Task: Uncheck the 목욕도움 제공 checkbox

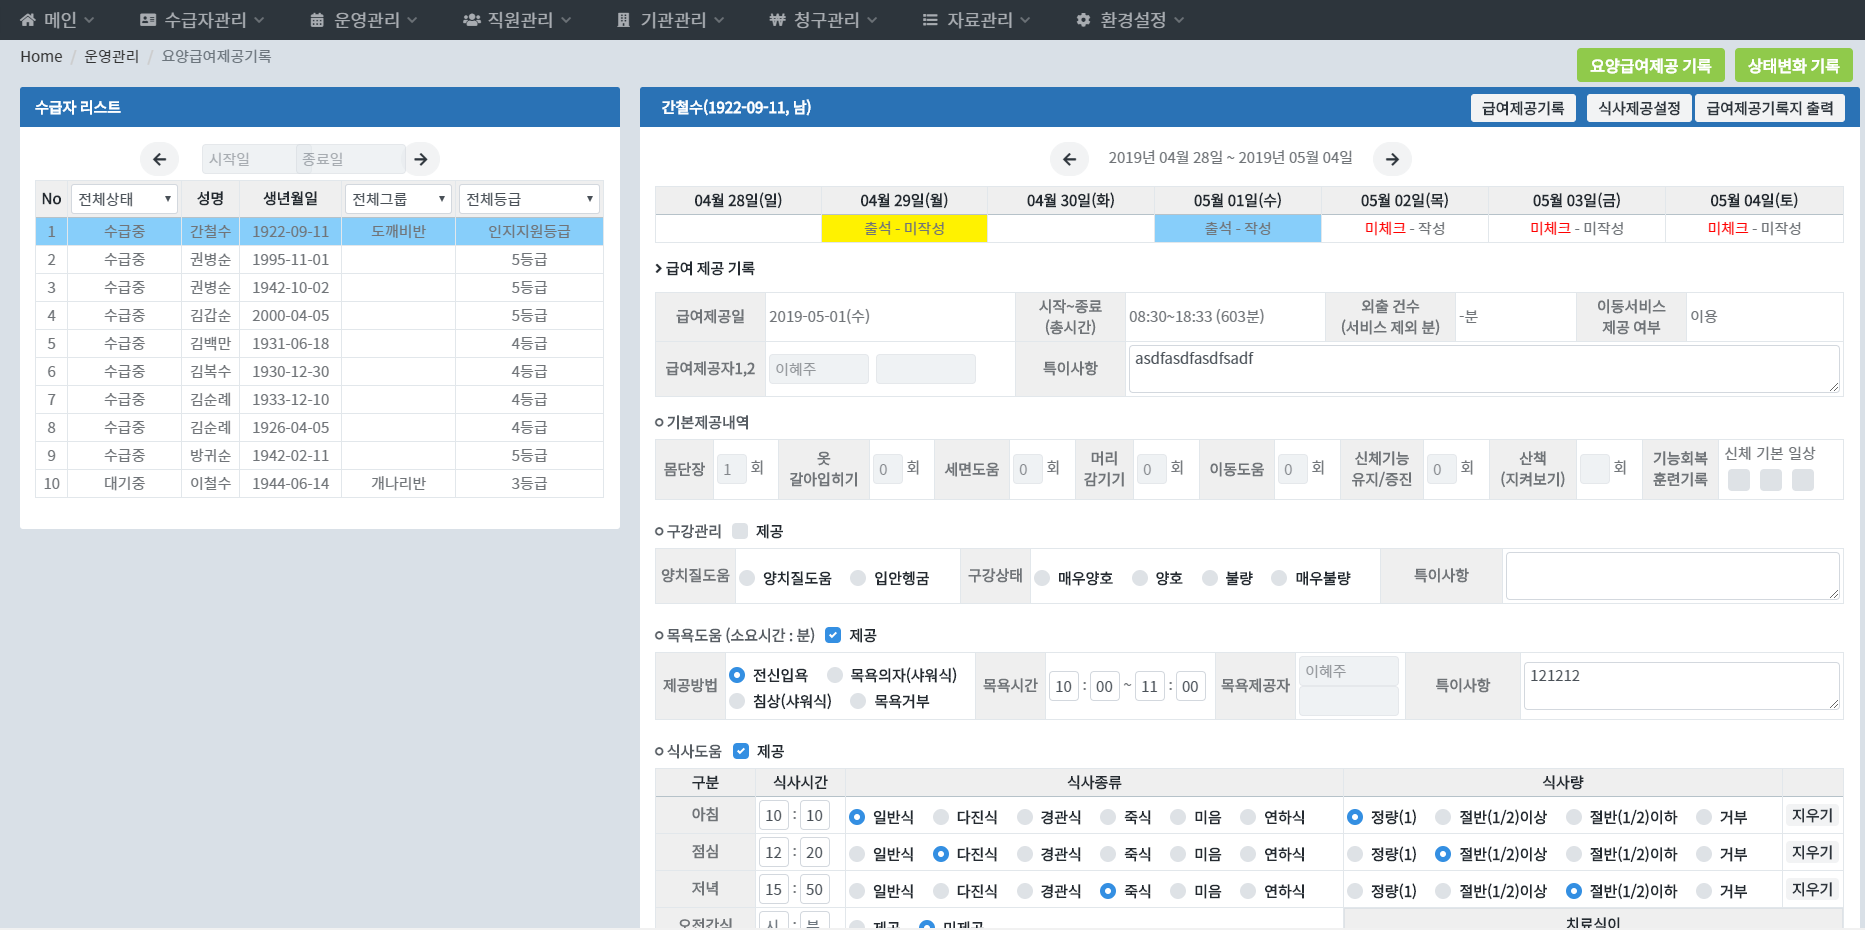Action: click(x=833, y=635)
